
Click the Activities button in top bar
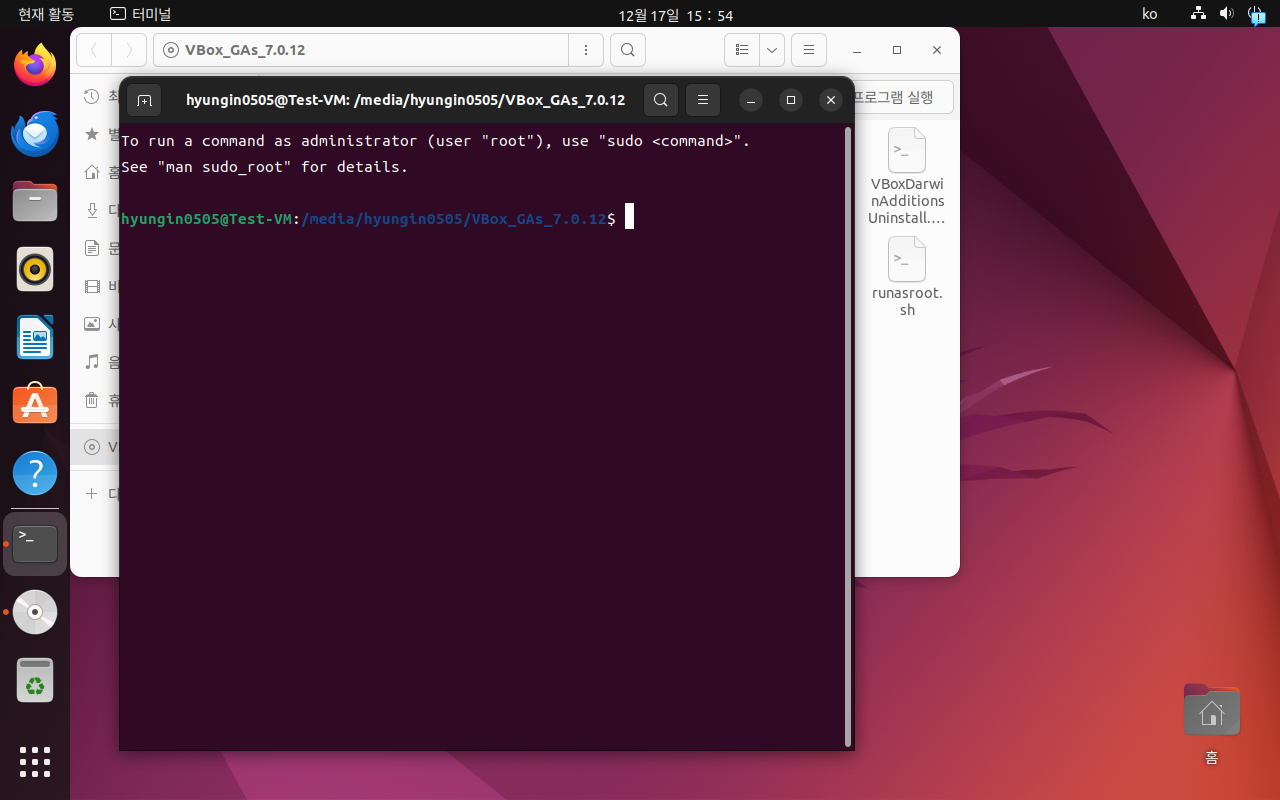coord(45,14)
